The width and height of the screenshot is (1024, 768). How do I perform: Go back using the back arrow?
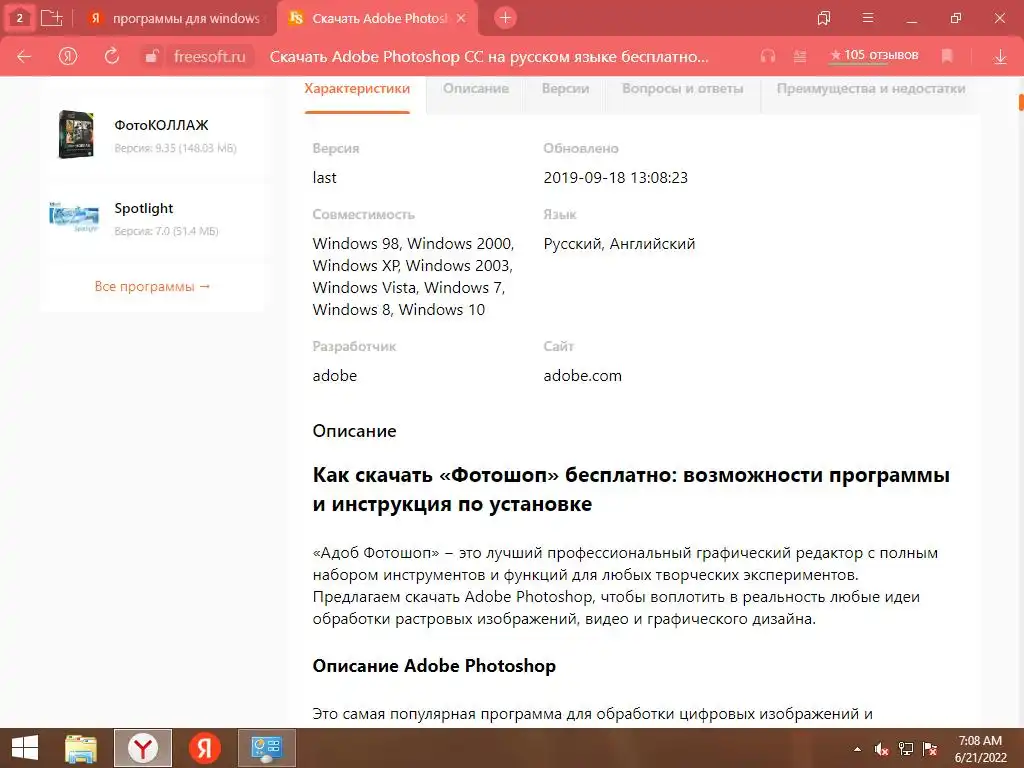tap(24, 56)
